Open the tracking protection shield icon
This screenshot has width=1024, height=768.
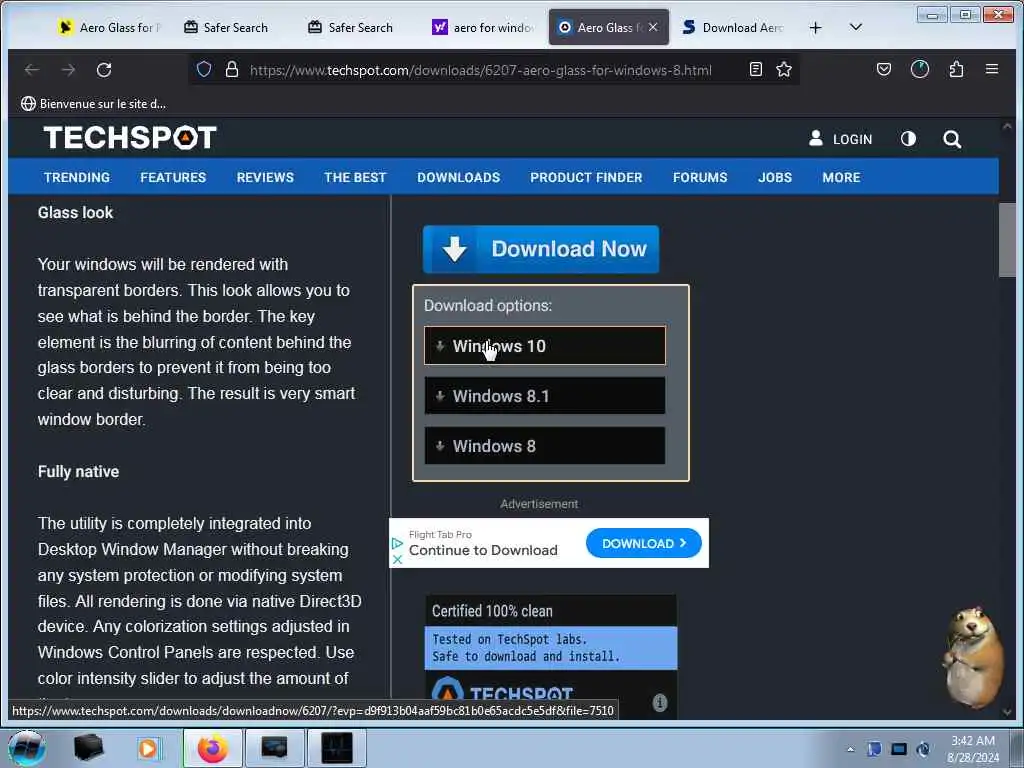pyautogui.click(x=204, y=69)
